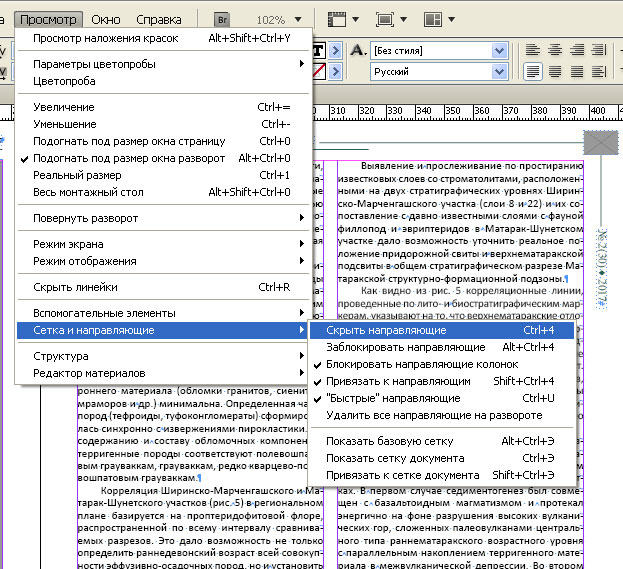This screenshot has width=623, height=569.
Task: Click the bold T text formatting icon
Action: click(x=319, y=50)
